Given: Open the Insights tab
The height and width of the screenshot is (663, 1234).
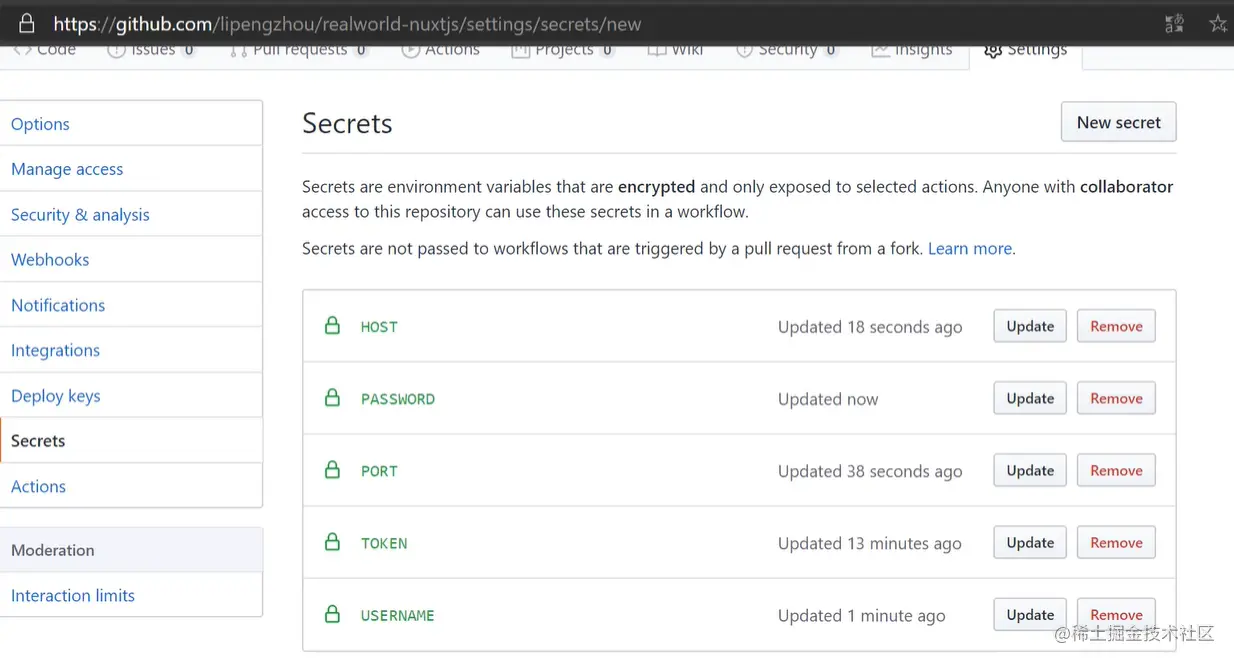Looking at the screenshot, I should (912, 50).
